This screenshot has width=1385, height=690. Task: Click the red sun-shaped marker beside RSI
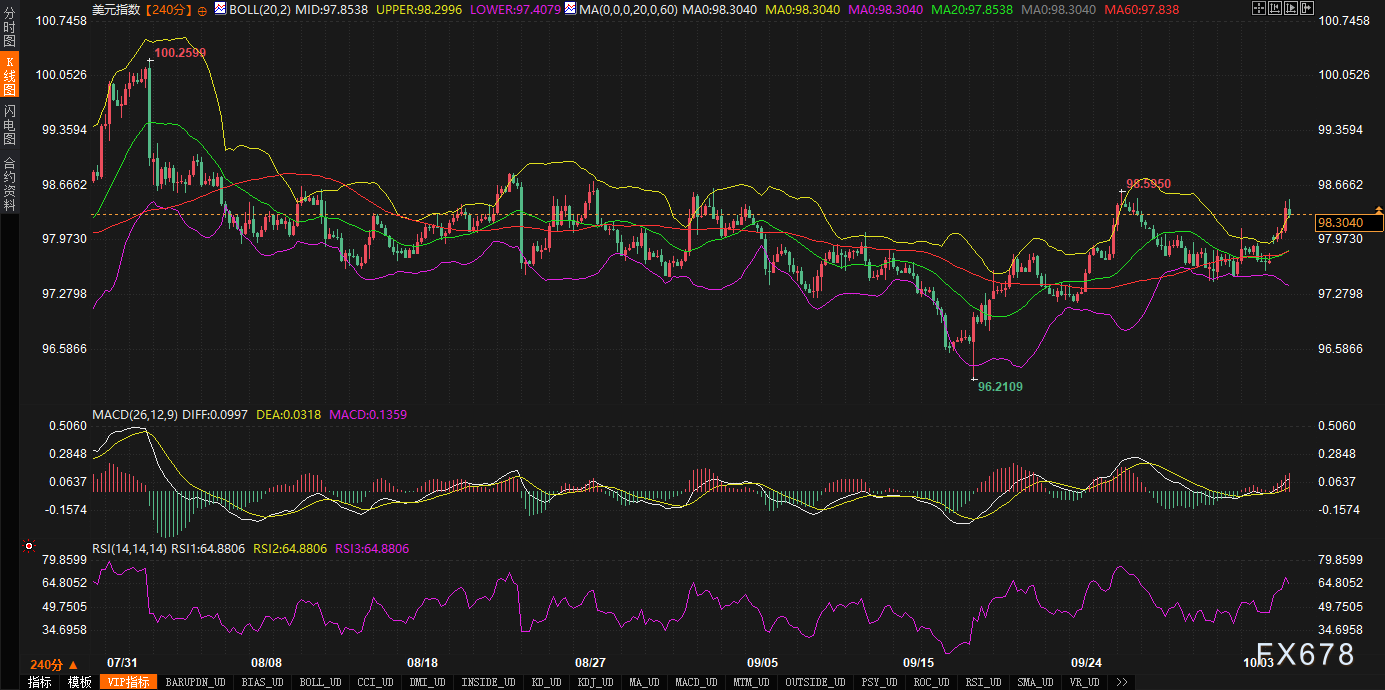click(28, 547)
